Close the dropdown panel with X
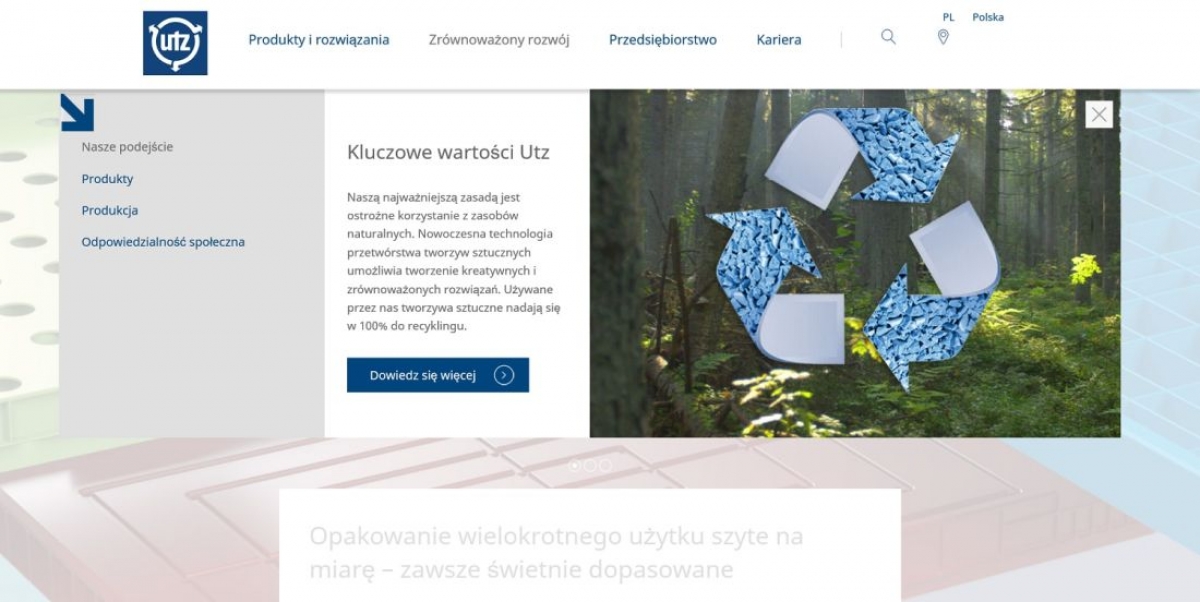 point(1099,115)
